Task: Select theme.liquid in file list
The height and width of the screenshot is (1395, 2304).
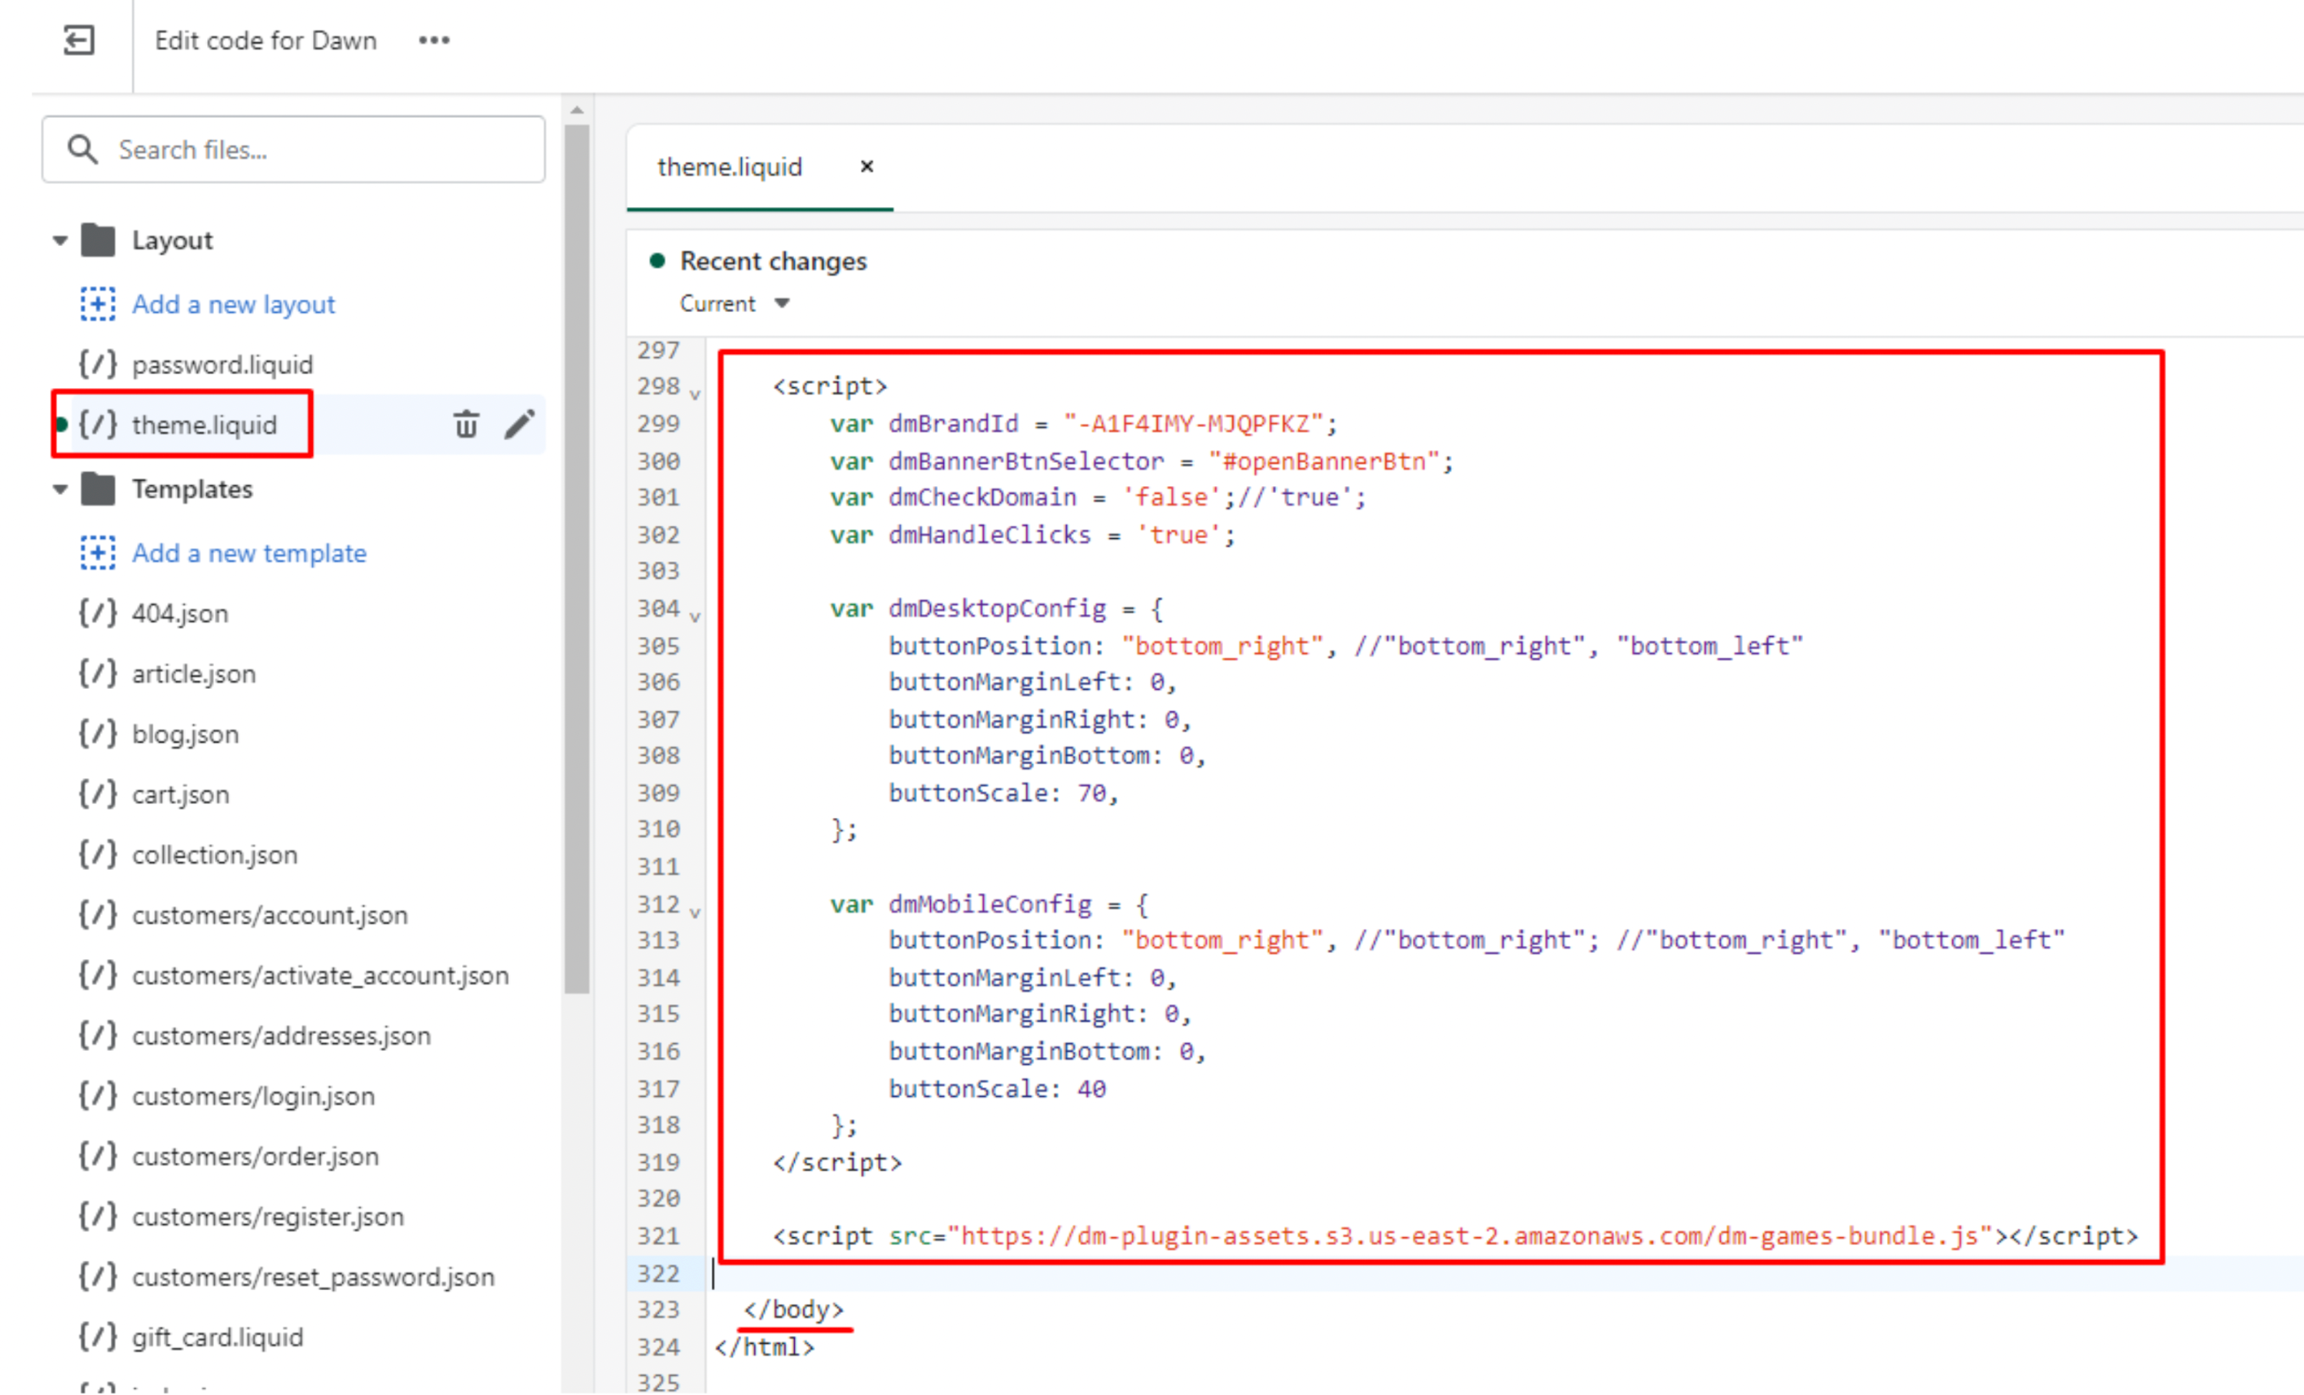Action: point(204,425)
